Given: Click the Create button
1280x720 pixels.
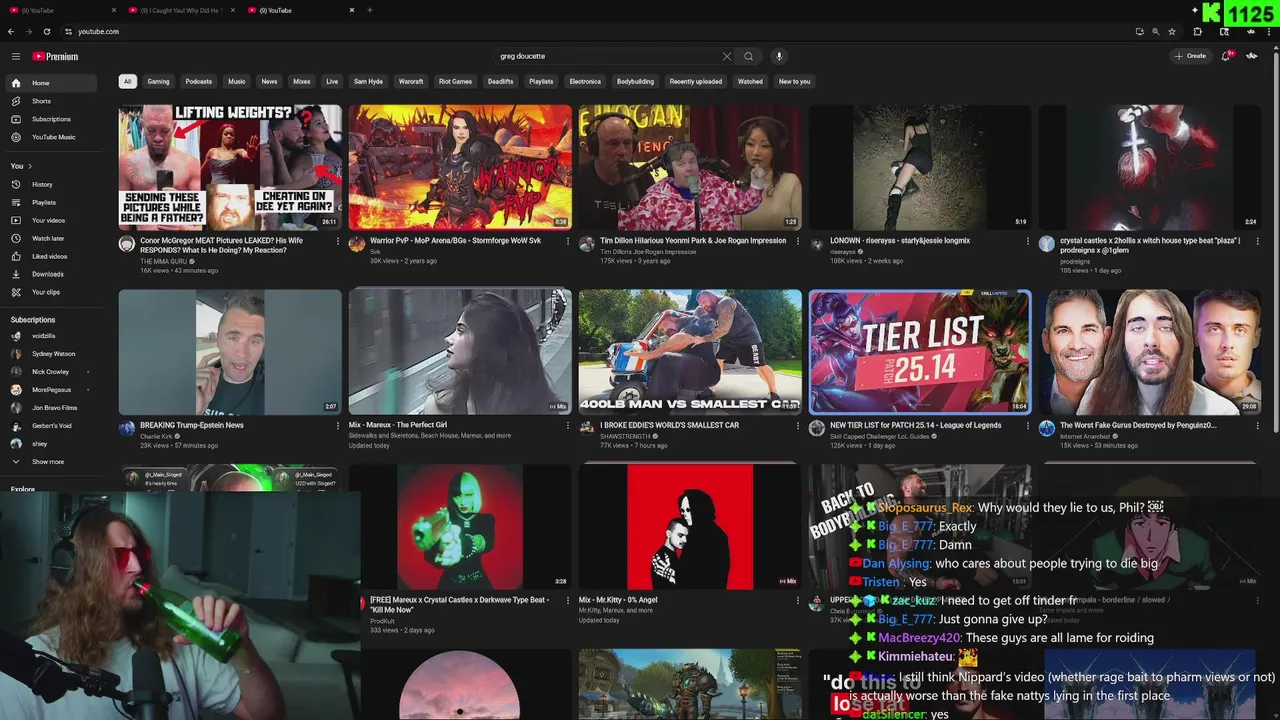Looking at the screenshot, I should click(x=1191, y=56).
